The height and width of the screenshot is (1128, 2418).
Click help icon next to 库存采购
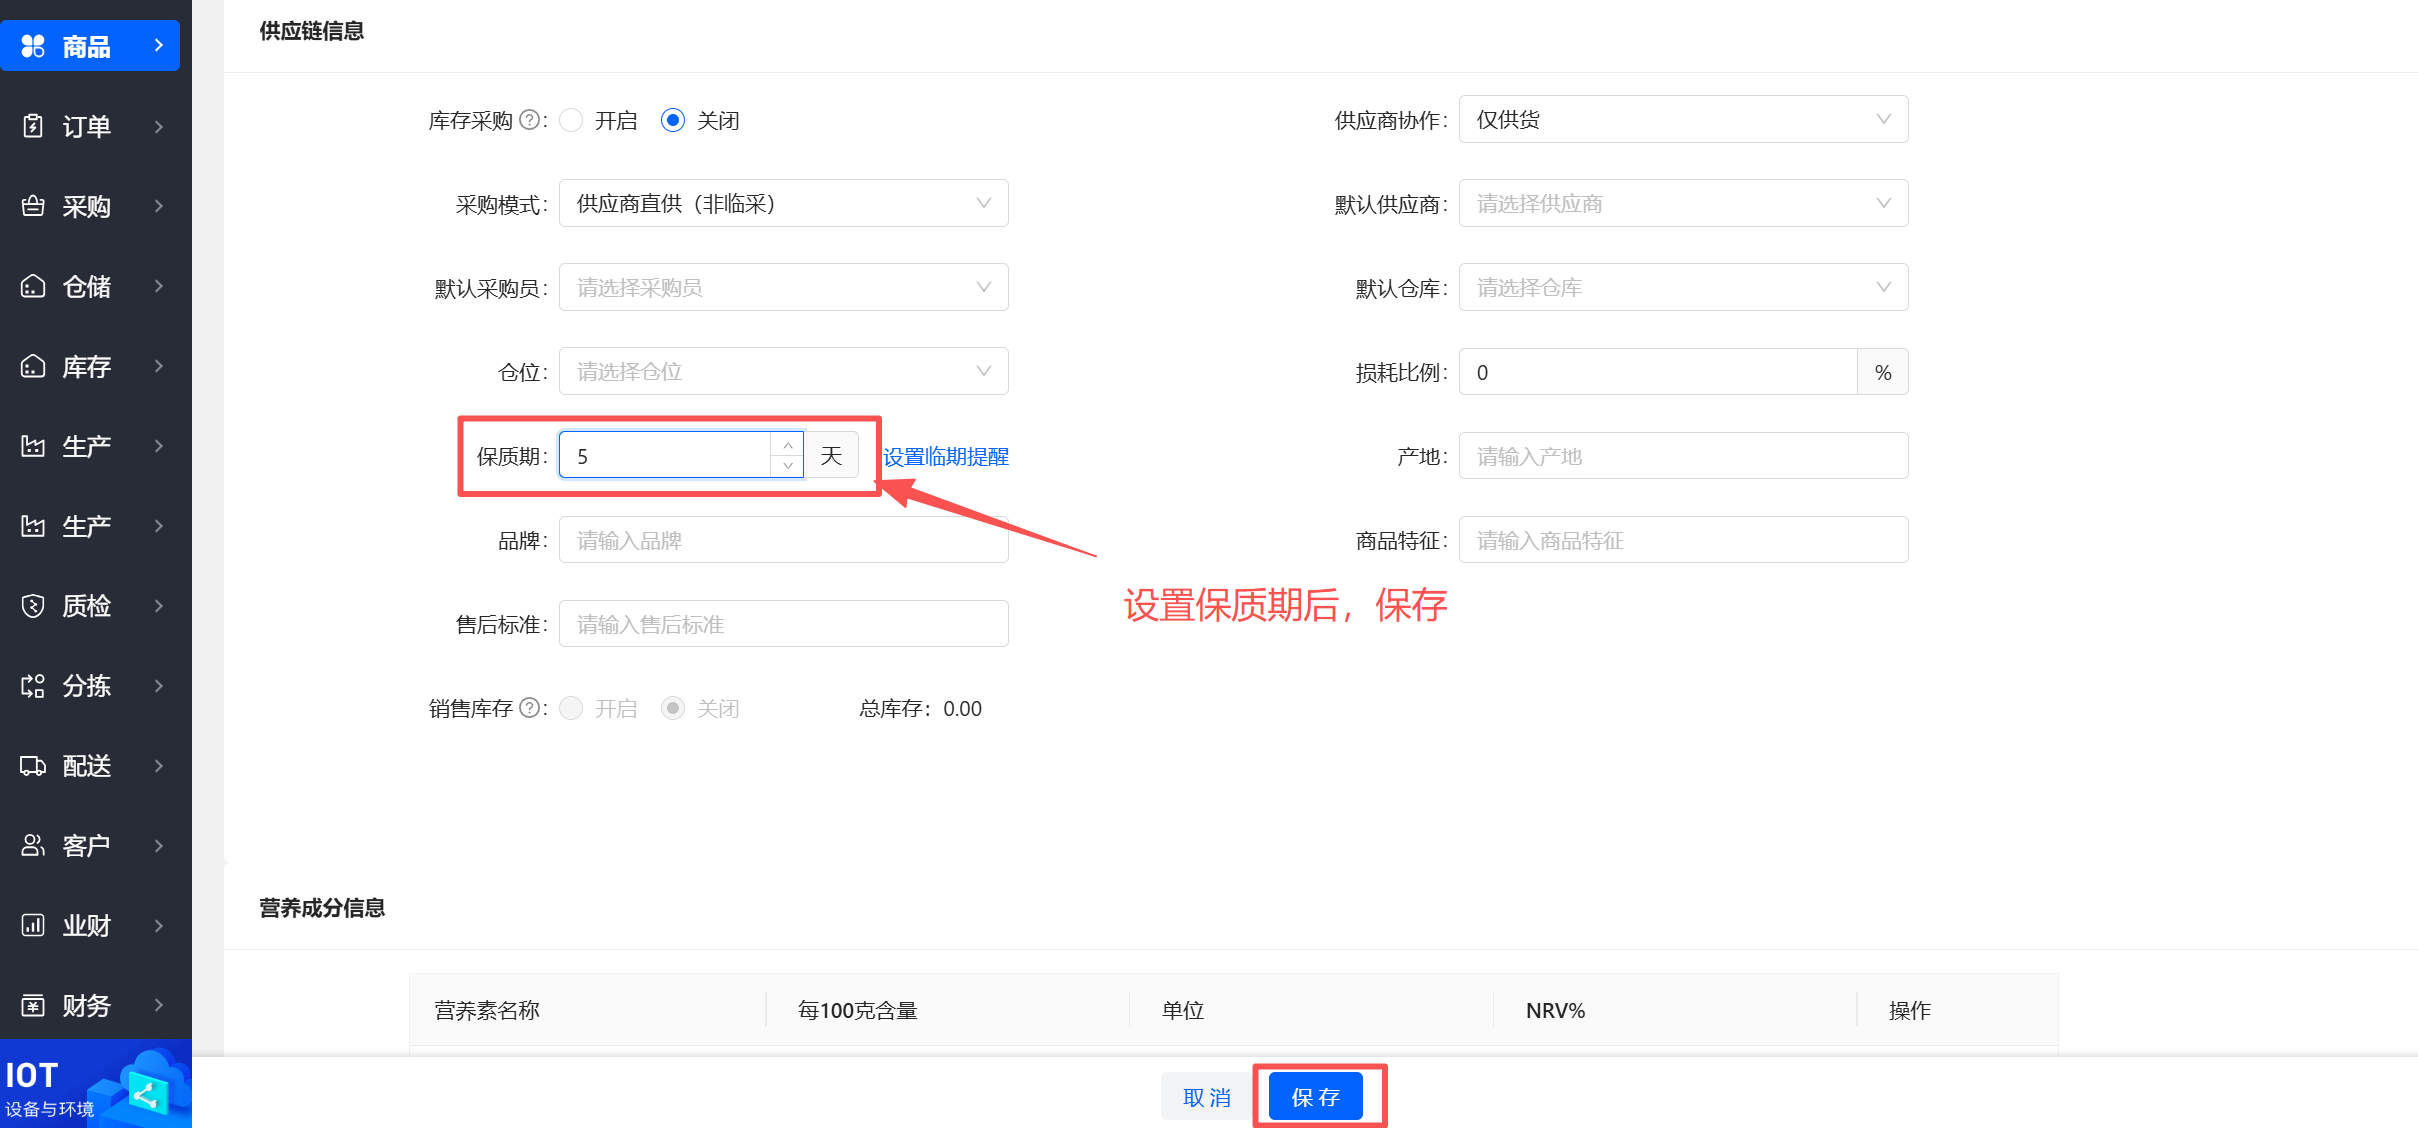530,120
